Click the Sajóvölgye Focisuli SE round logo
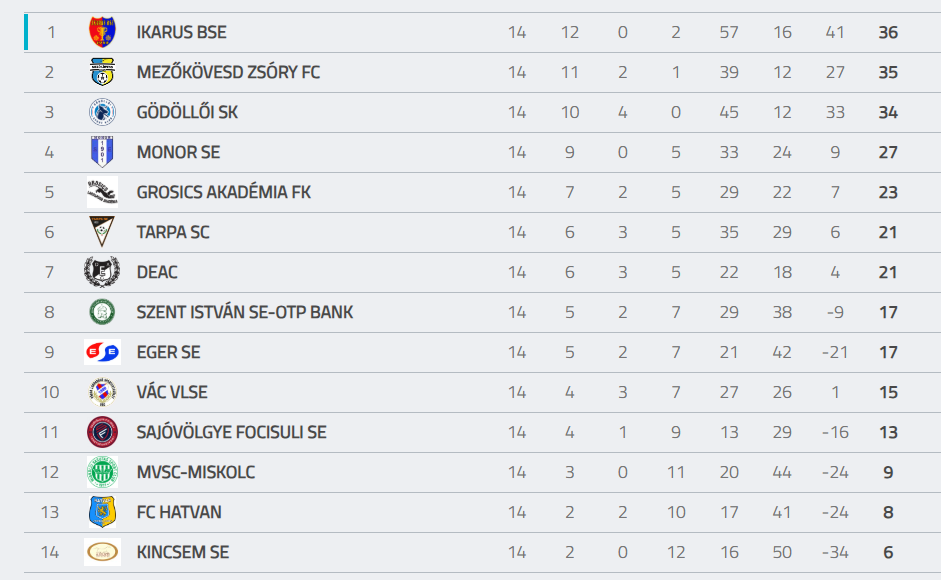Viewport: 941px width, 580px height. pos(102,432)
